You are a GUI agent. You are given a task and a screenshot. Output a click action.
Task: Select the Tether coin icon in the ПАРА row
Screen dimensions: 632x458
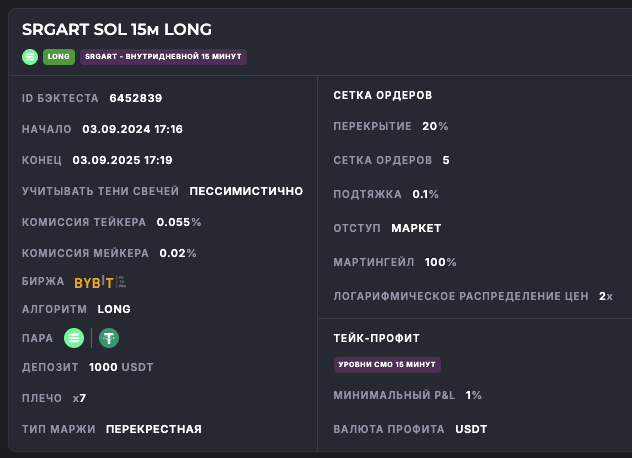(x=108, y=338)
